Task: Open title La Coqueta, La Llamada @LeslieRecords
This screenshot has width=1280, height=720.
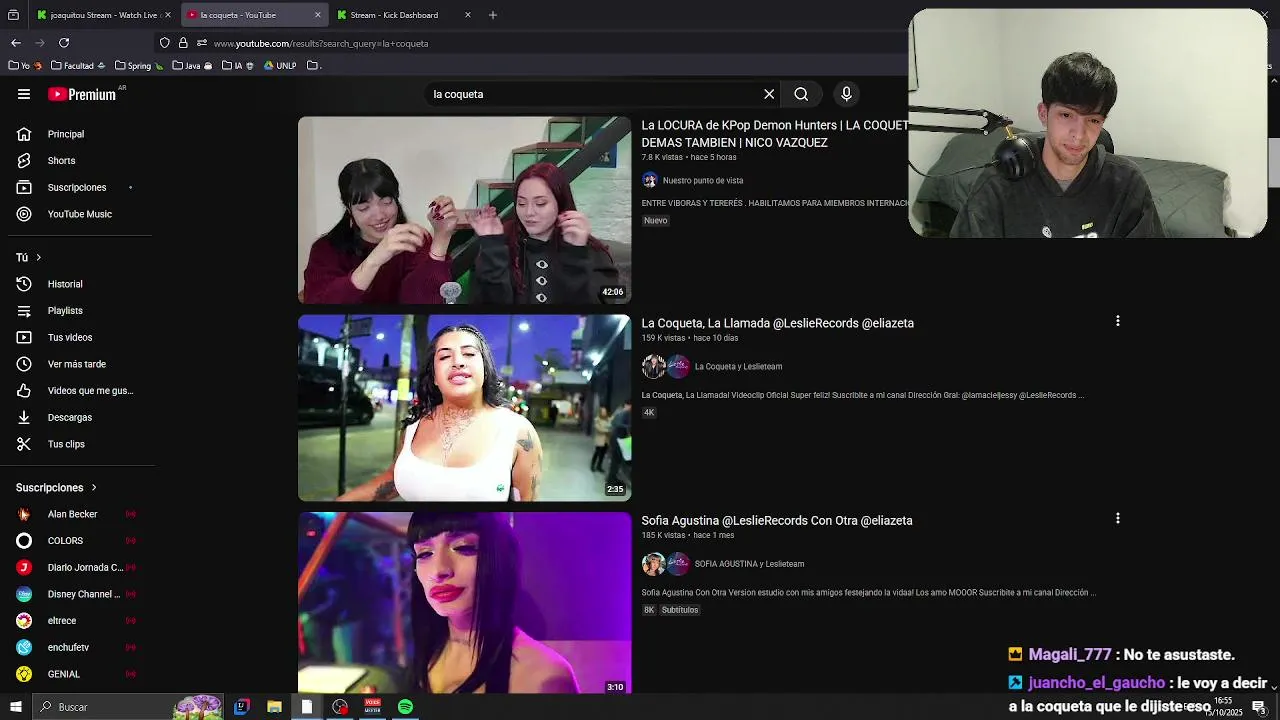Action: pos(777,323)
